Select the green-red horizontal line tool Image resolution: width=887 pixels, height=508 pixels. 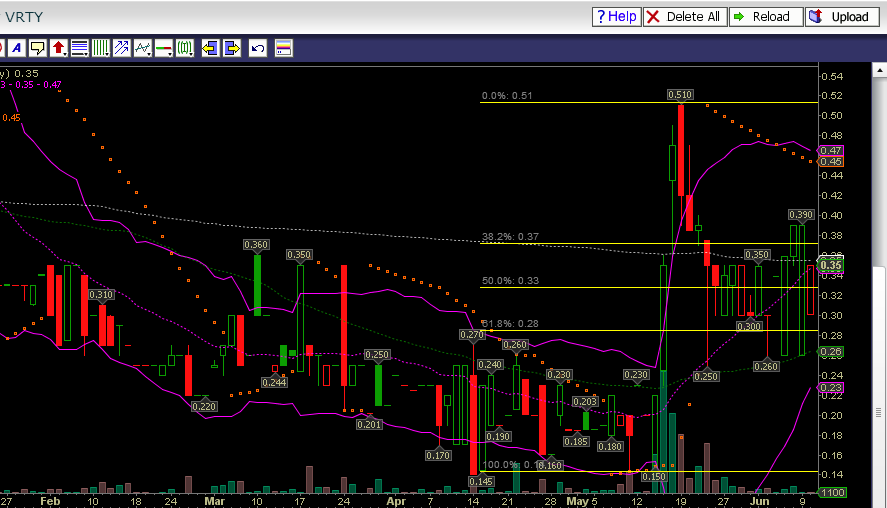(x=162, y=48)
